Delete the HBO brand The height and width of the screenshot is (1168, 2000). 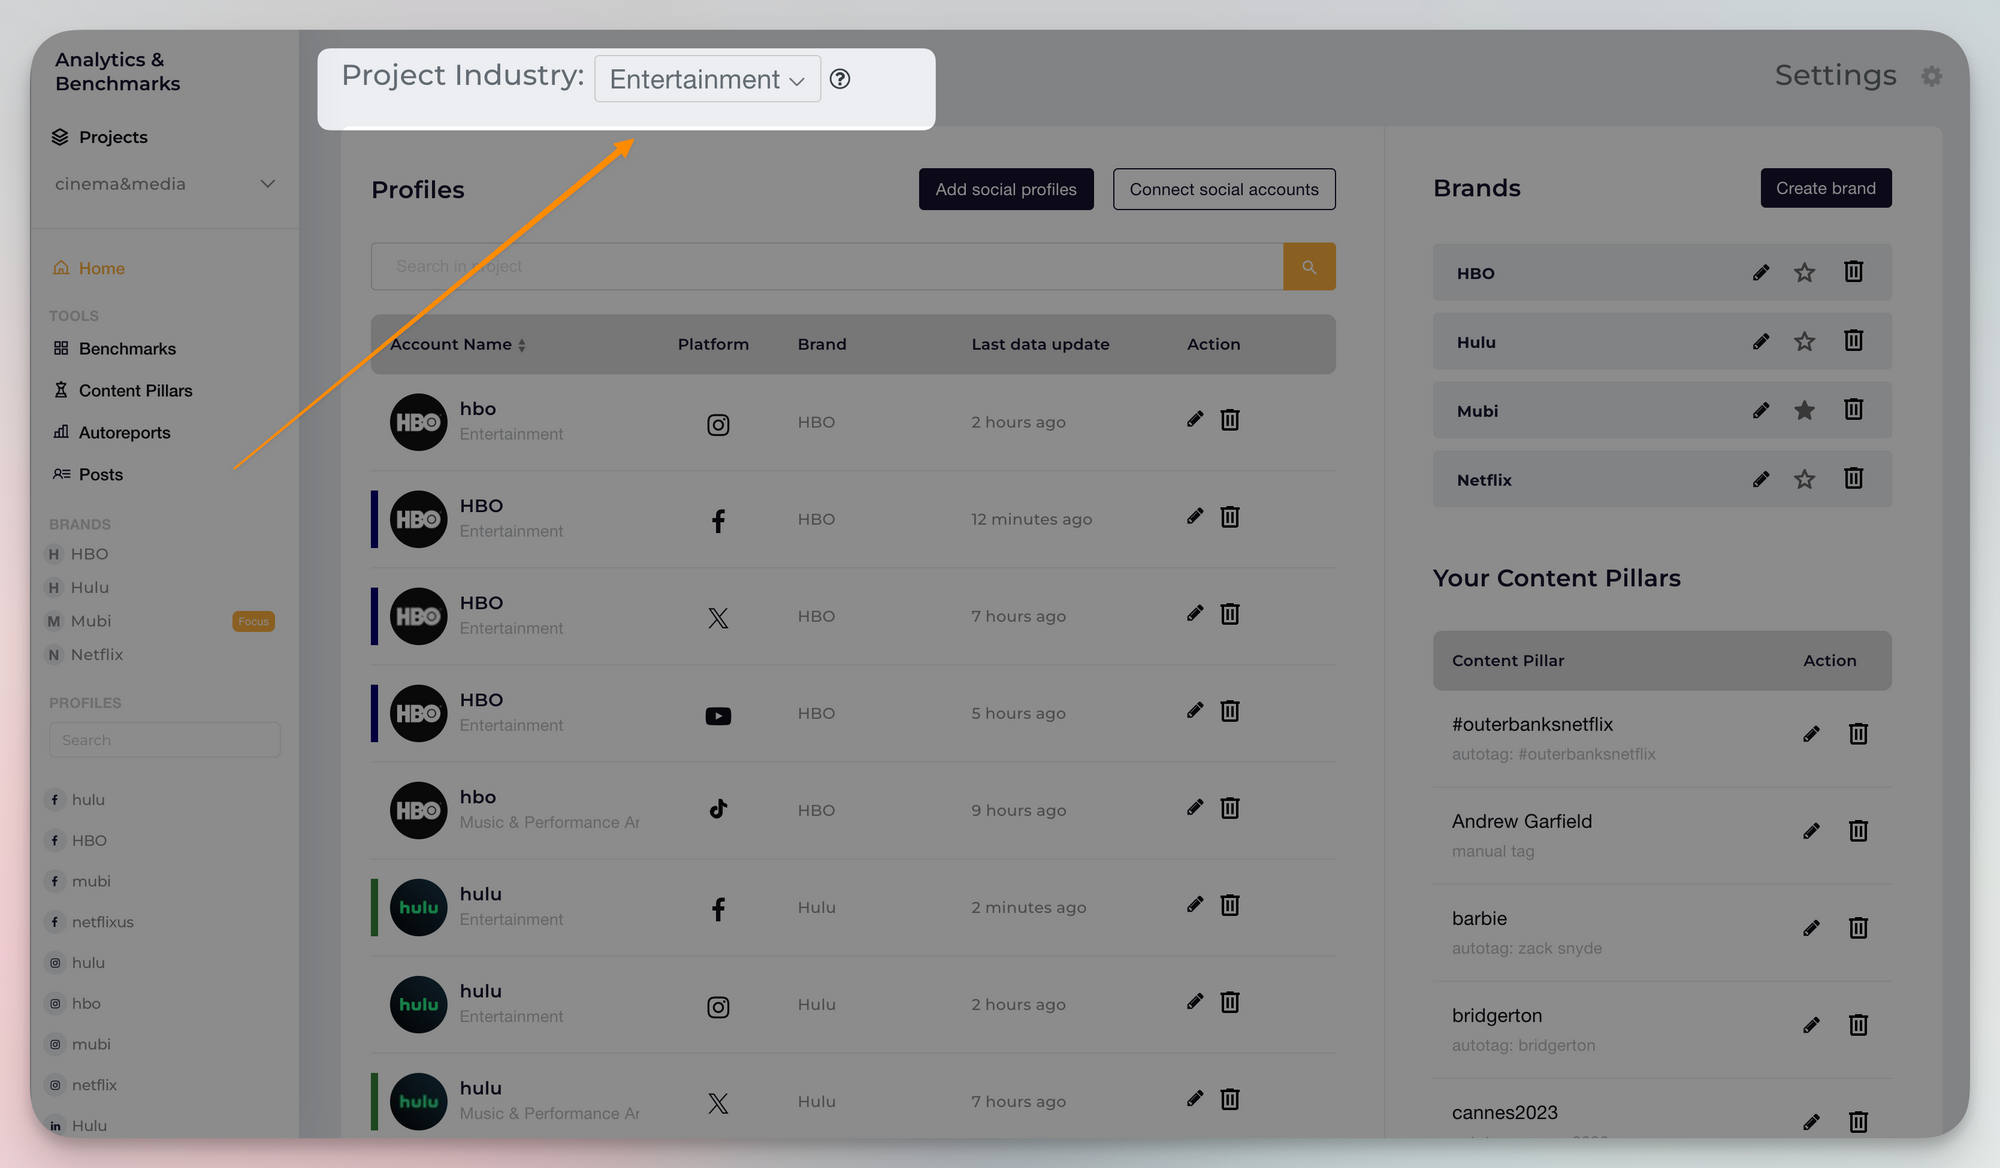[1853, 272]
